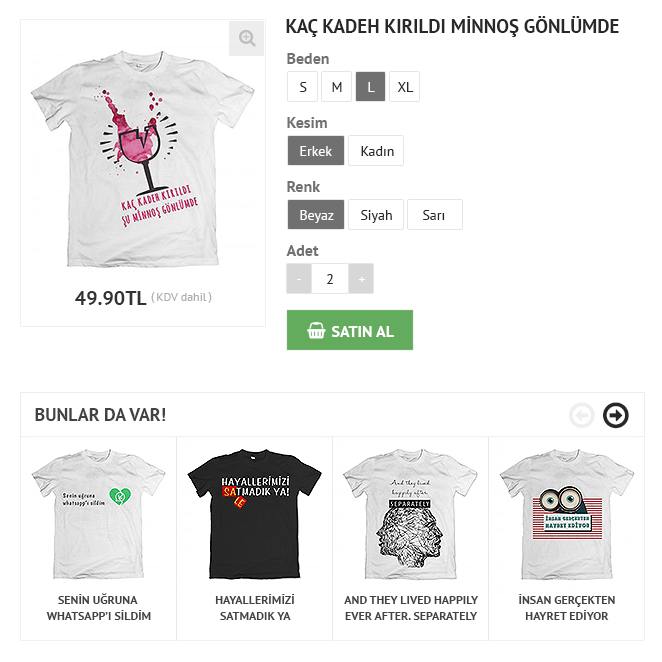The image size is (662, 662).
Task: Click the magnifier zoom icon on product image
Action: pos(247,38)
